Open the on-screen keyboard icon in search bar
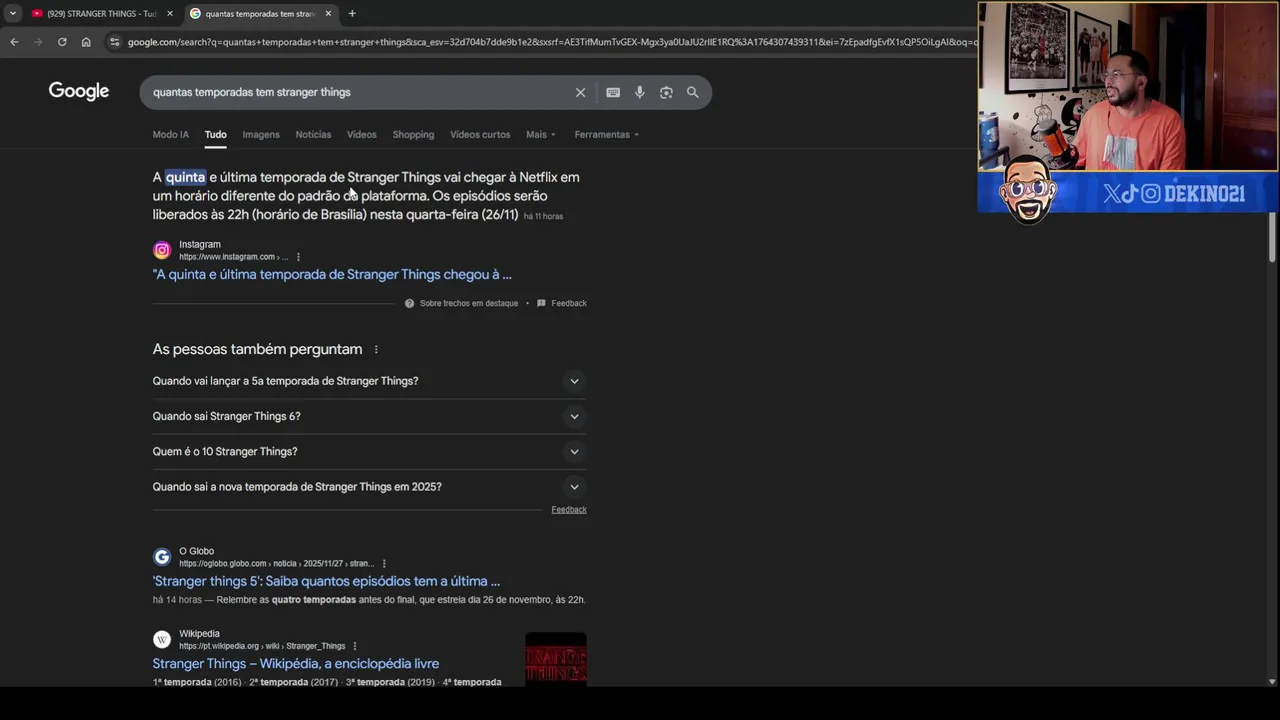Screen dimensions: 1280x720 (x=613, y=92)
